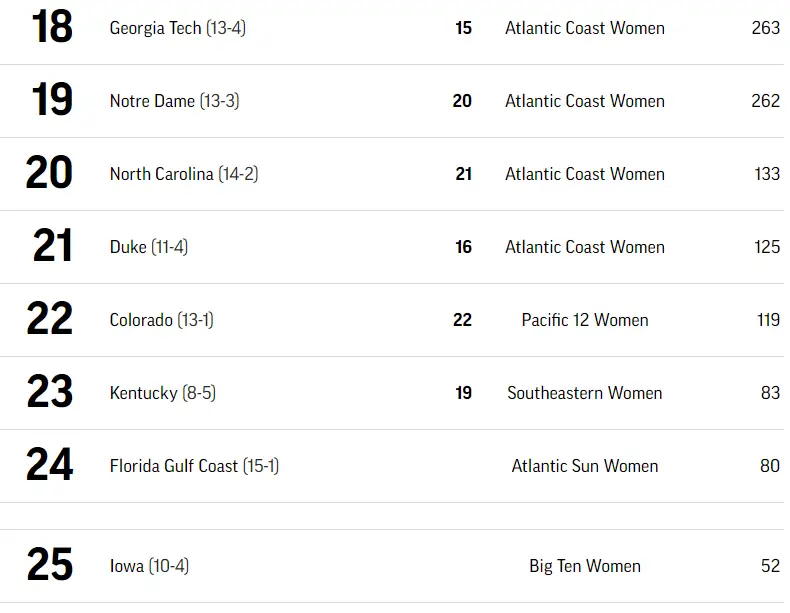Viewport: 790px width, 613px height.
Task: Select Kentucky's previous rank 19
Action: [x=463, y=393]
